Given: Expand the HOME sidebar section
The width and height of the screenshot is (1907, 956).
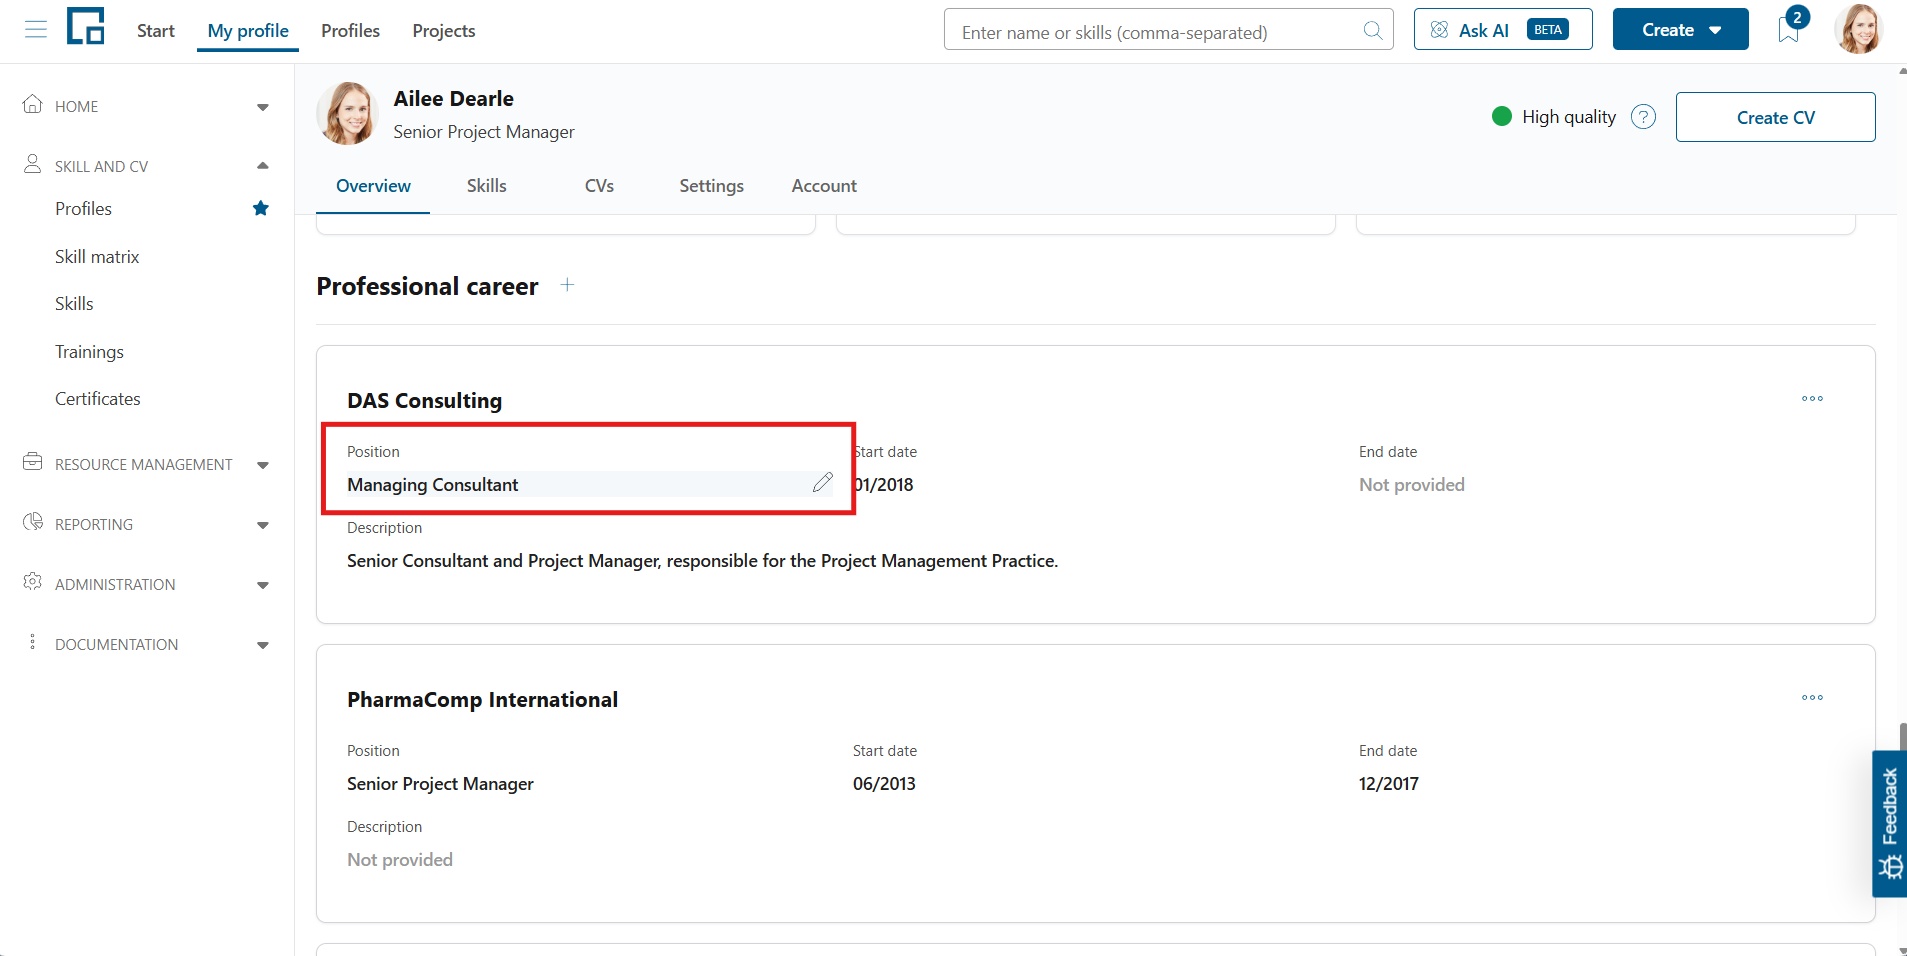Looking at the screenshot, I should 263,107.
